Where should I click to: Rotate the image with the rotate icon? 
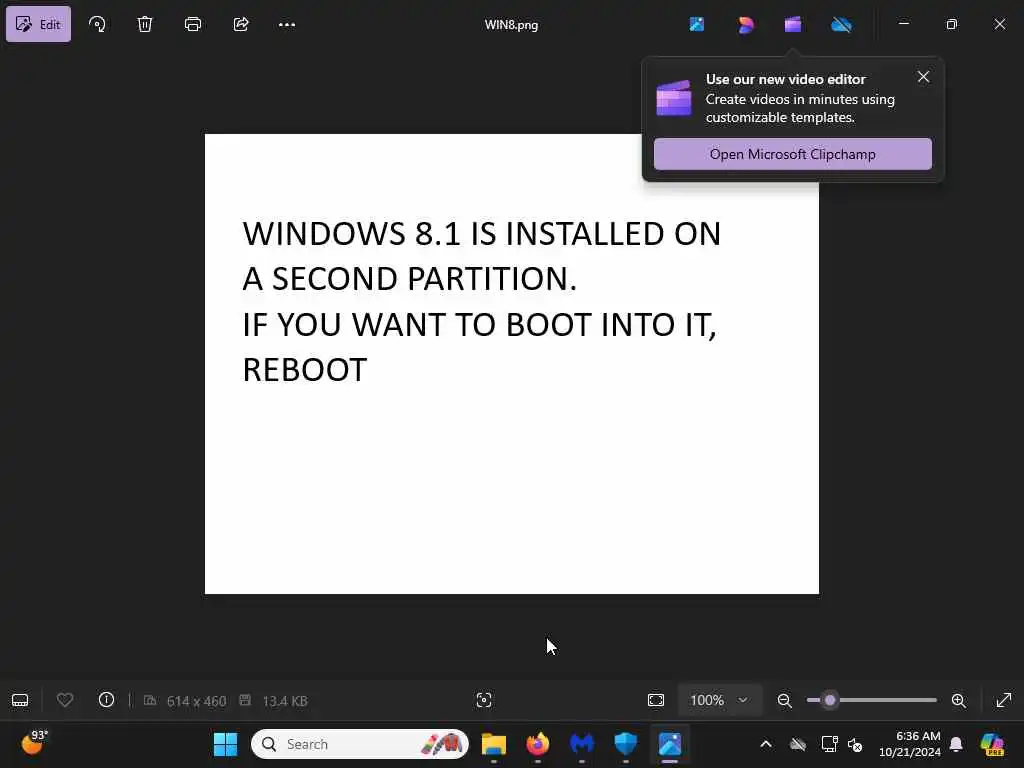click(97, 24)
